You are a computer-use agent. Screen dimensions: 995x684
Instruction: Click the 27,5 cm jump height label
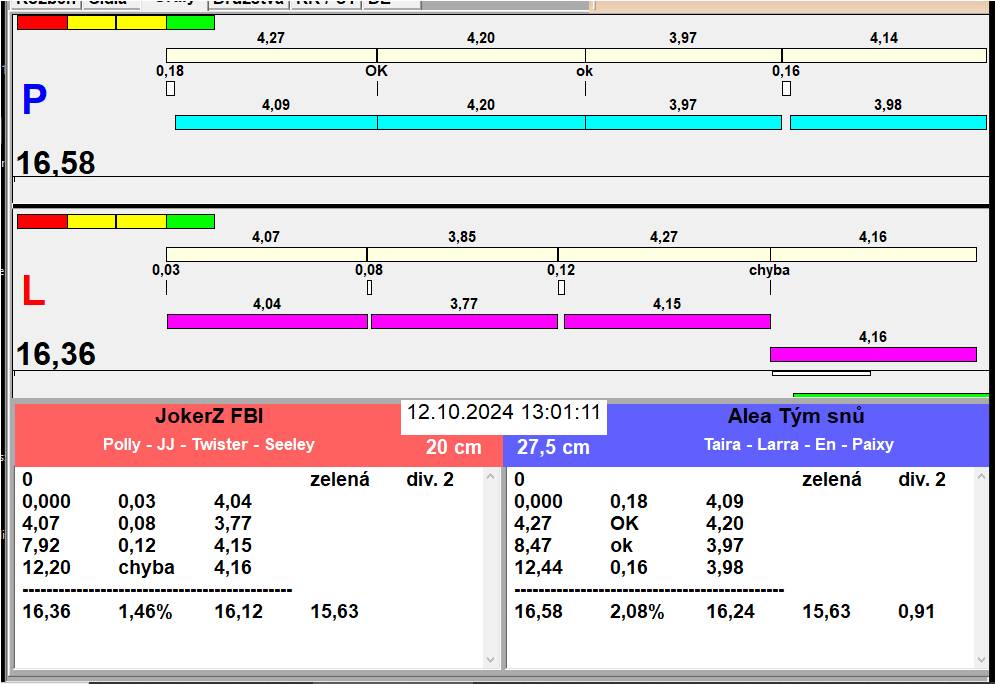click(x=553, y=447)
